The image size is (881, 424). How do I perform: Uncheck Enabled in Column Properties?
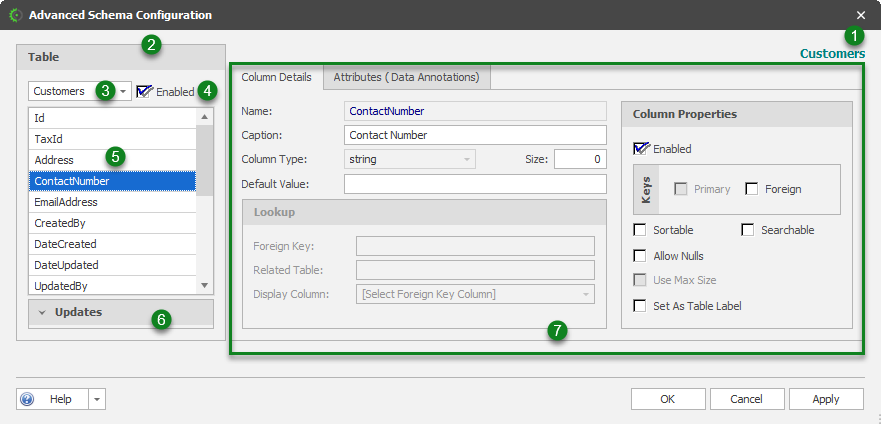(641, 149)
